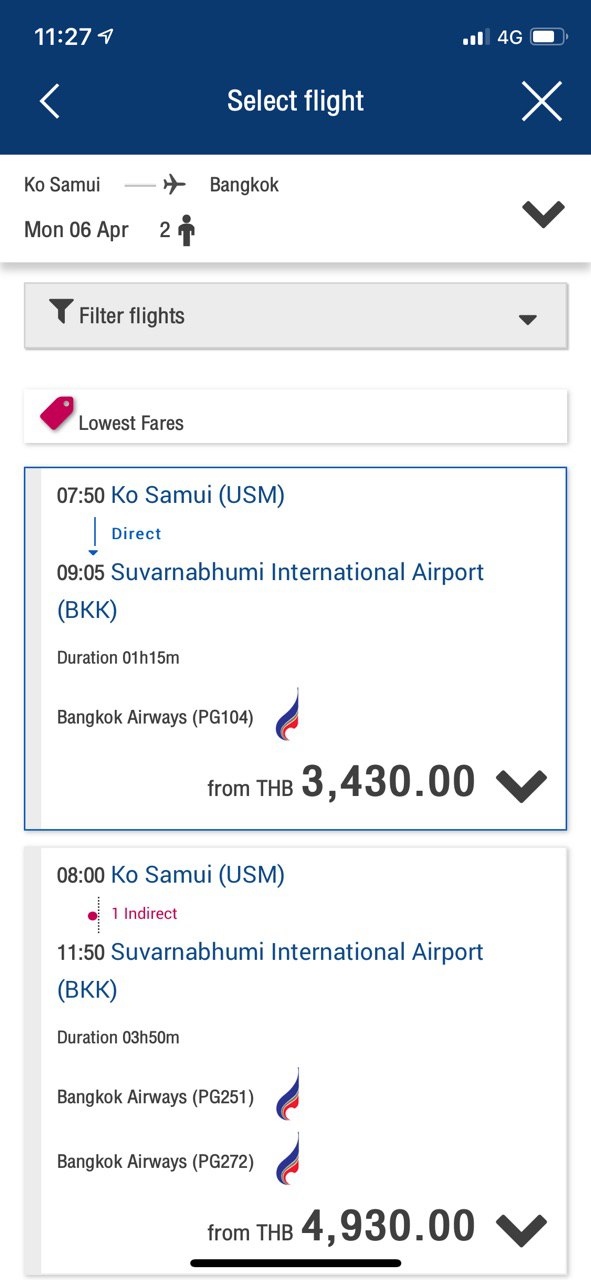Tap the Bangkok Airways logo beside PG104
591x1280 pixels.
[287, 714]
